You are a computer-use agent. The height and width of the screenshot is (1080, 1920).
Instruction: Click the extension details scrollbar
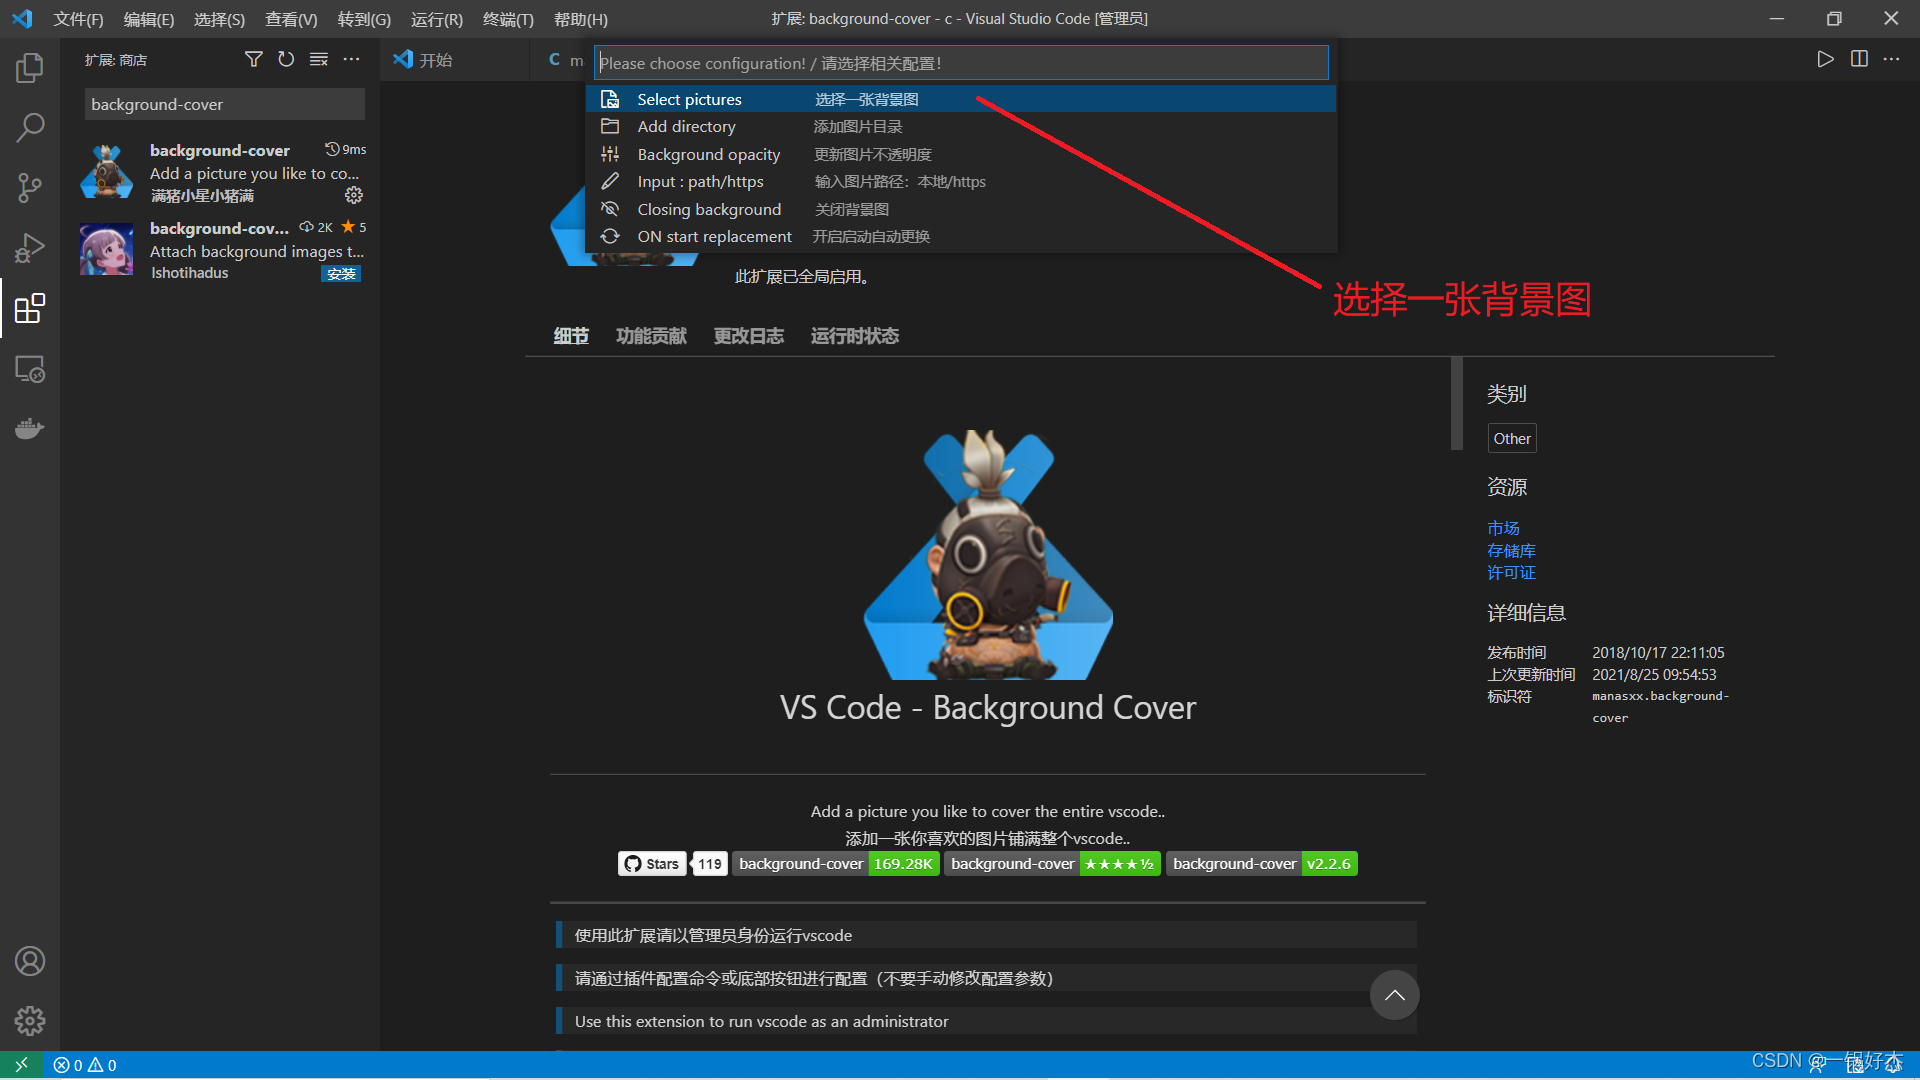(x=1457, y=404)
